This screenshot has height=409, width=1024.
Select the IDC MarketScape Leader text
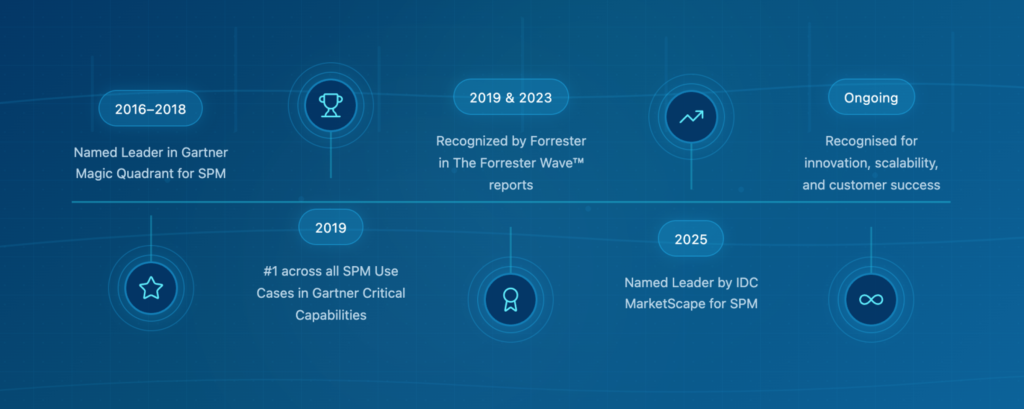point(690,293)
